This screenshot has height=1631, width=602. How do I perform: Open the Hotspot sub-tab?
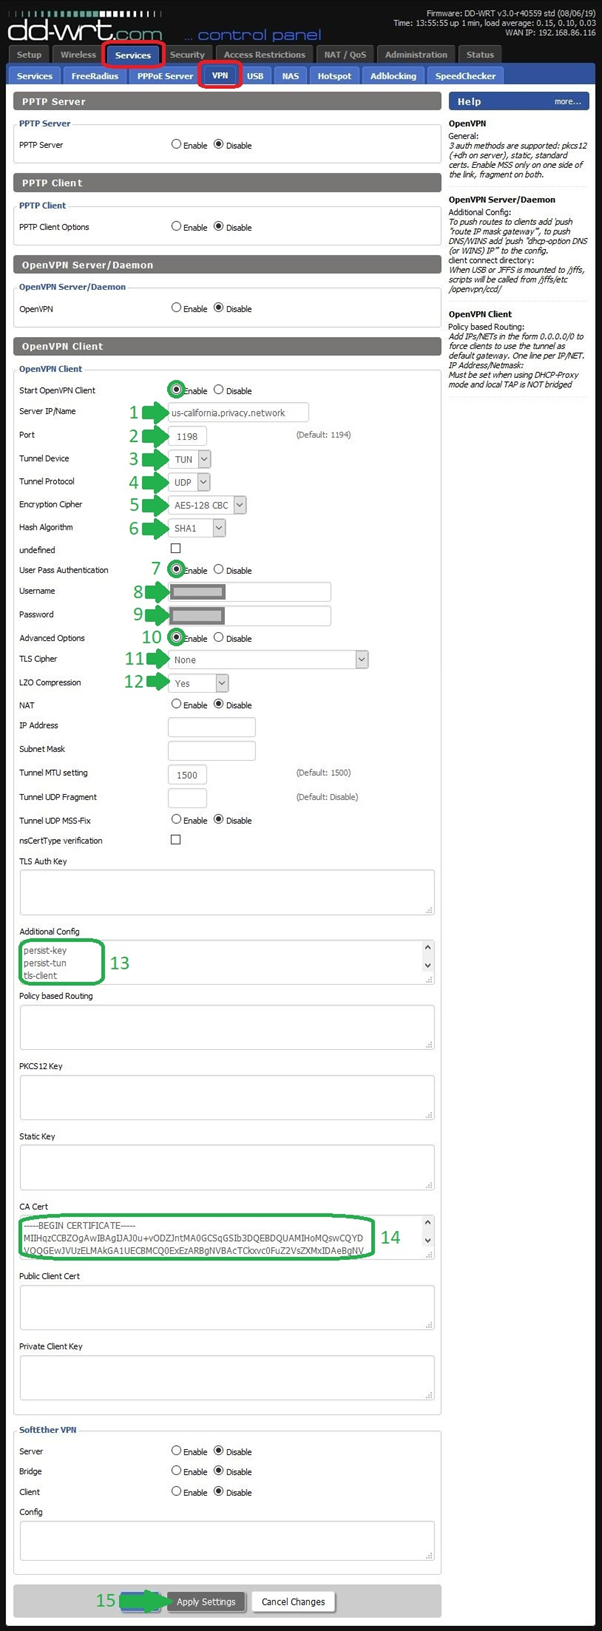(334, 76)
